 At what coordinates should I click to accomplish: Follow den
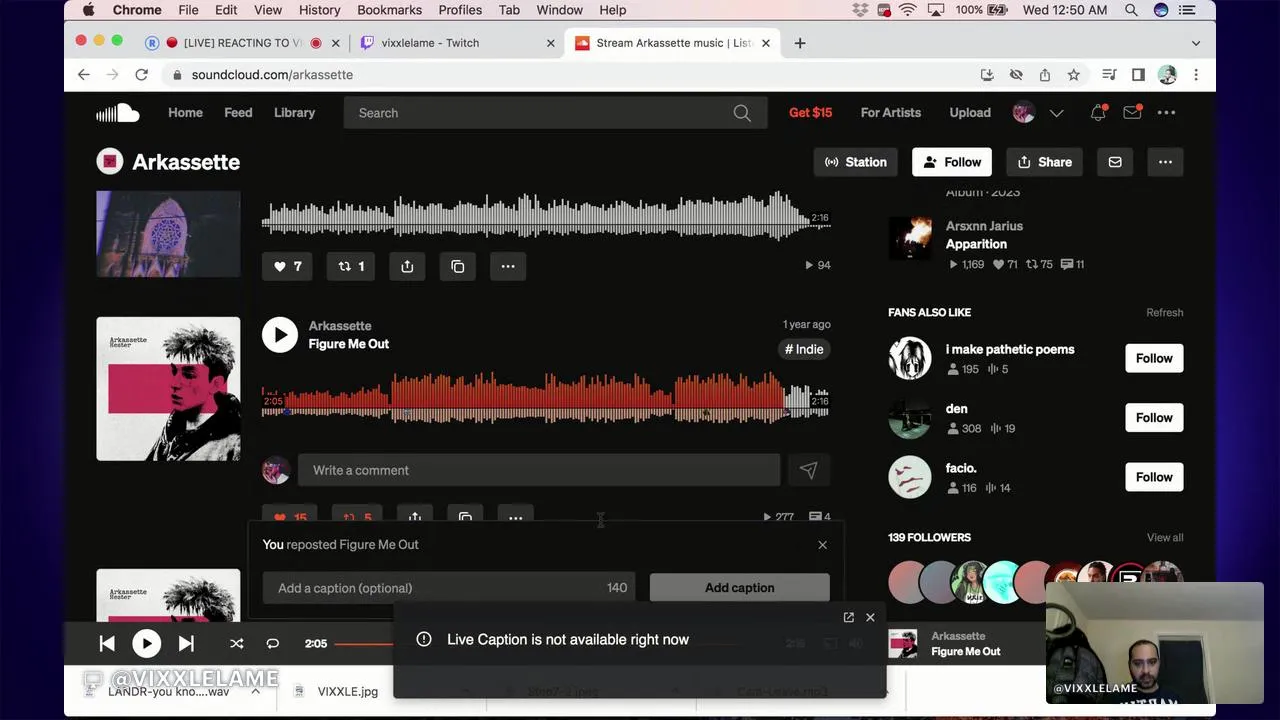[x=1154, y=418]
